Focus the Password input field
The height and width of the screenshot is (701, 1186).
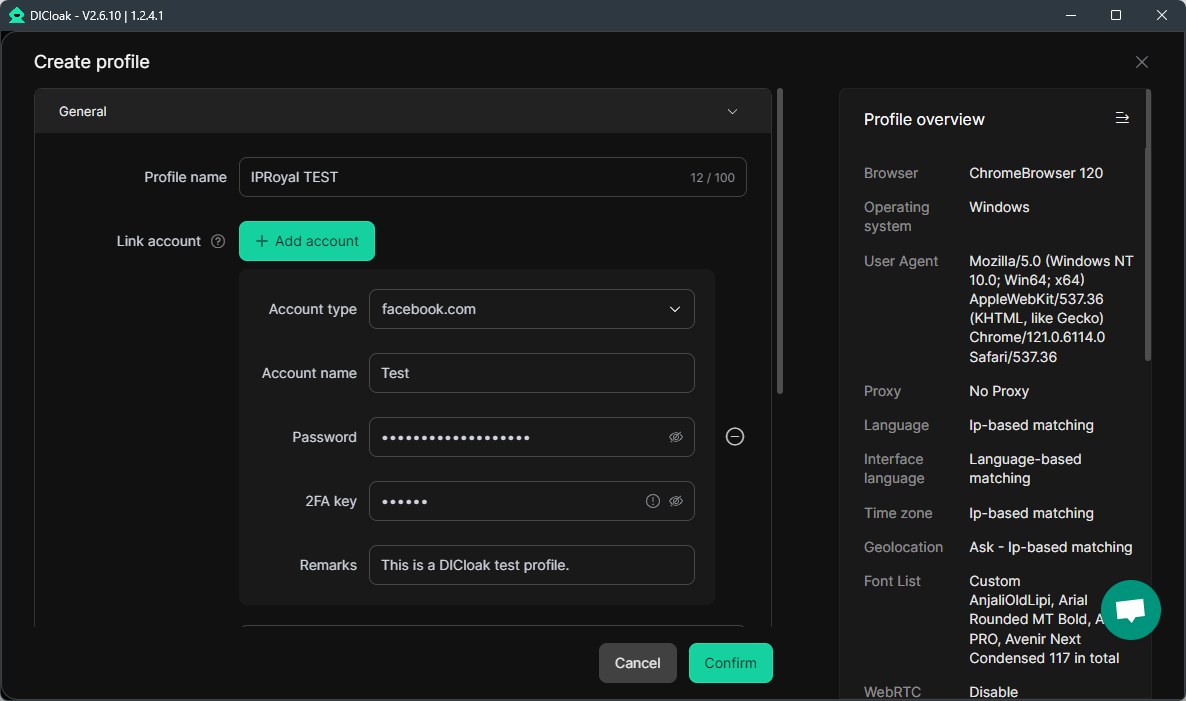point(532,437)
